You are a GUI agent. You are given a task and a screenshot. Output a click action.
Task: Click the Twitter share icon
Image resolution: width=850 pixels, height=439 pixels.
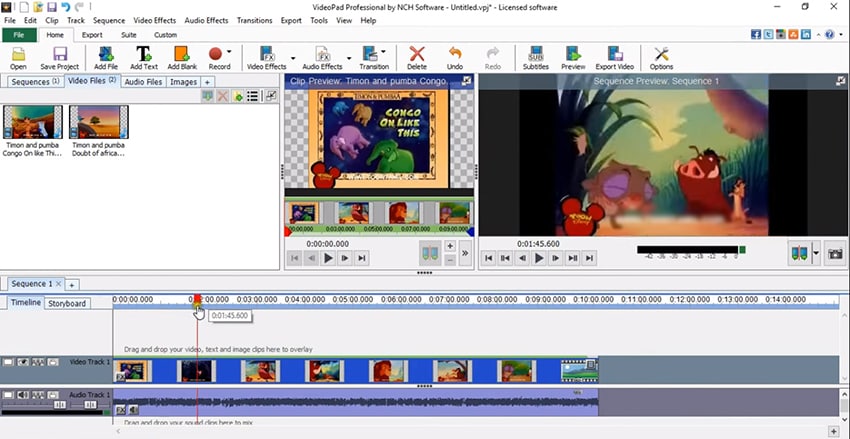768,34
